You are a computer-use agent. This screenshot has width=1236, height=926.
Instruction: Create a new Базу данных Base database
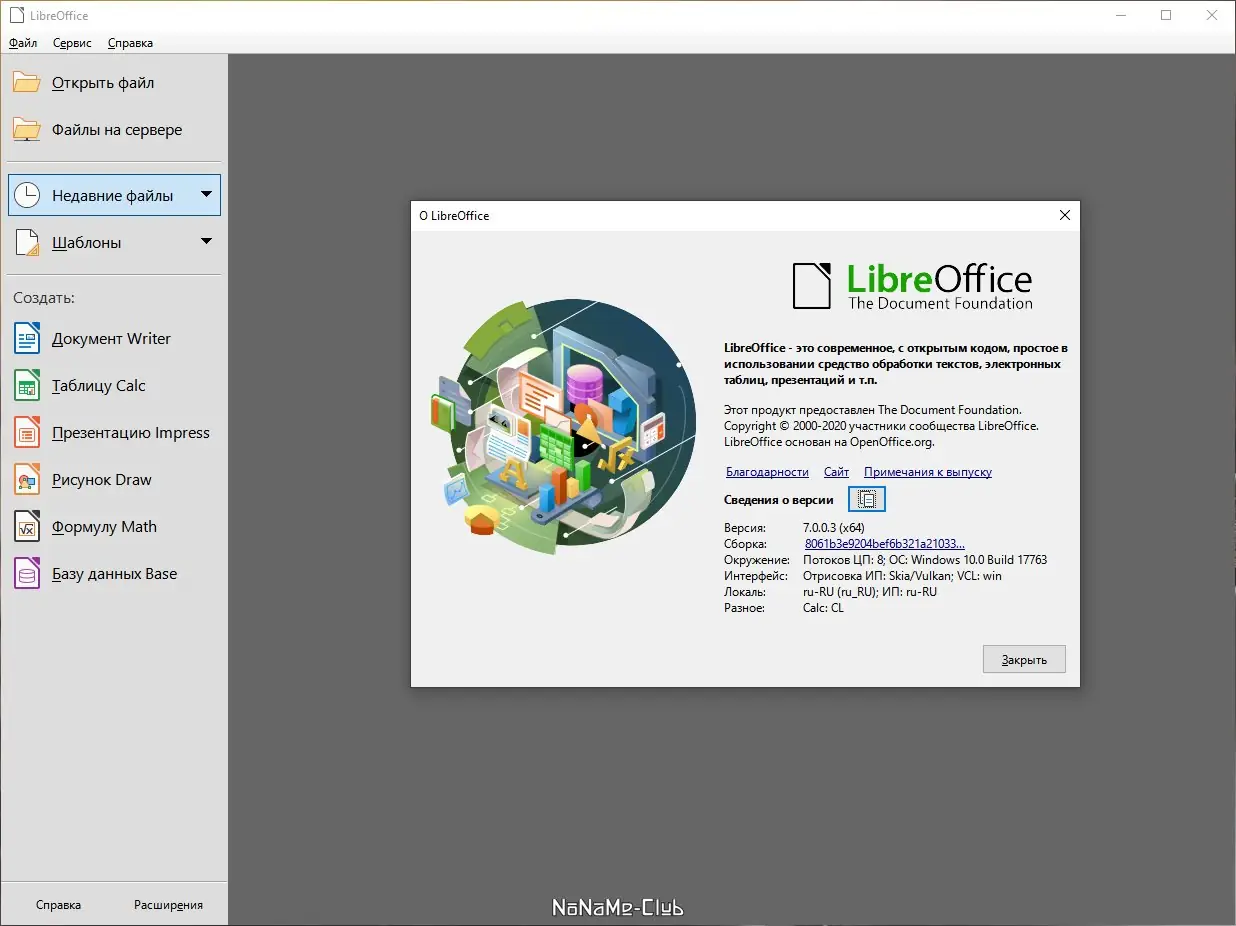pyautogui.click(x=114, y=573)
